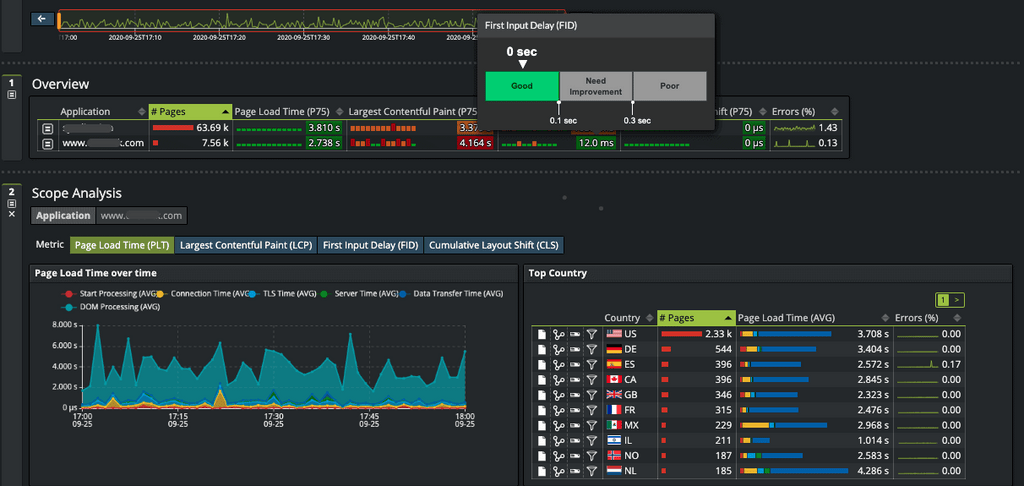Click the Poor segment in FID tooltip
1024x486 pixels.
click(669, 86)
